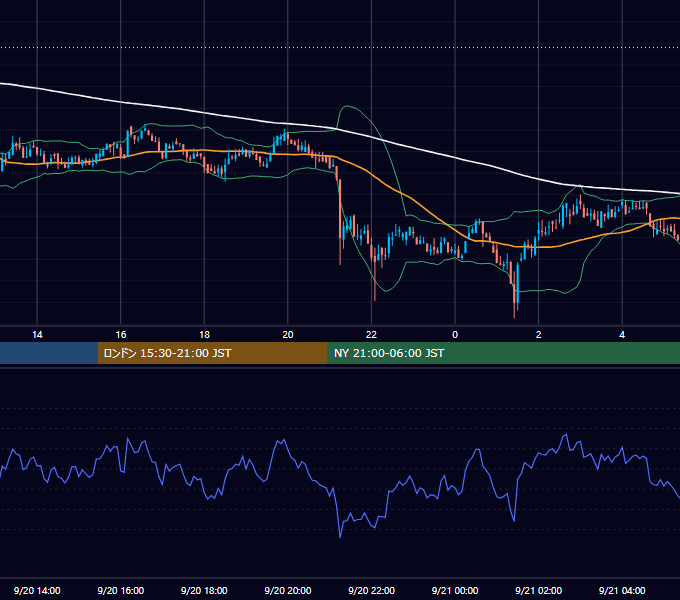Click the hour label 22 on price chart axis
680x600 pixels.
coord(372,335)
